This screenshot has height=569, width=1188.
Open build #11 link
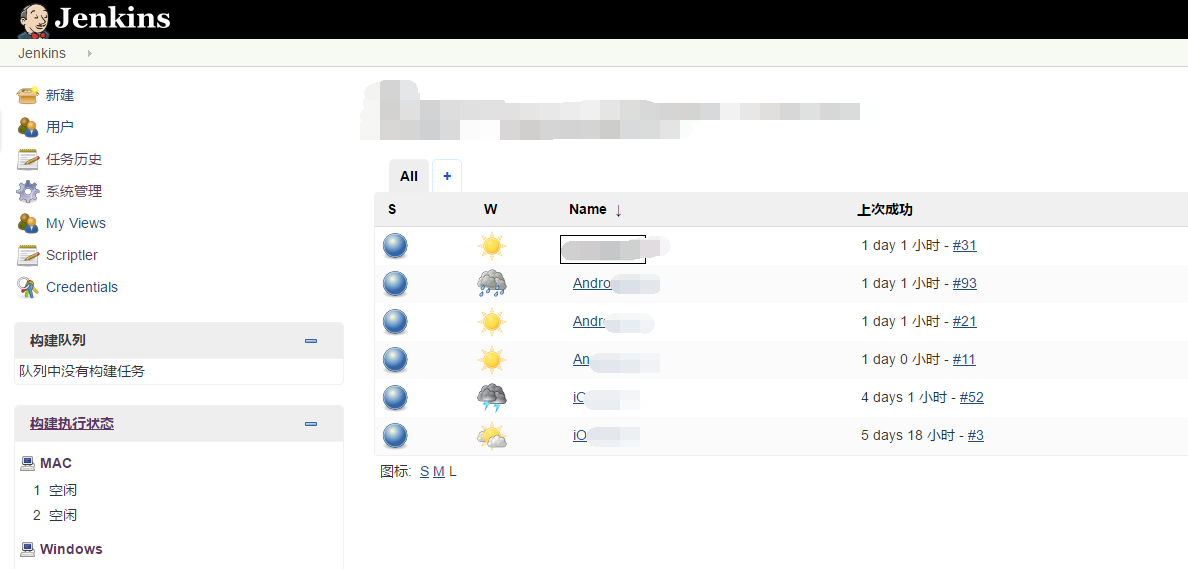[964, 359]
